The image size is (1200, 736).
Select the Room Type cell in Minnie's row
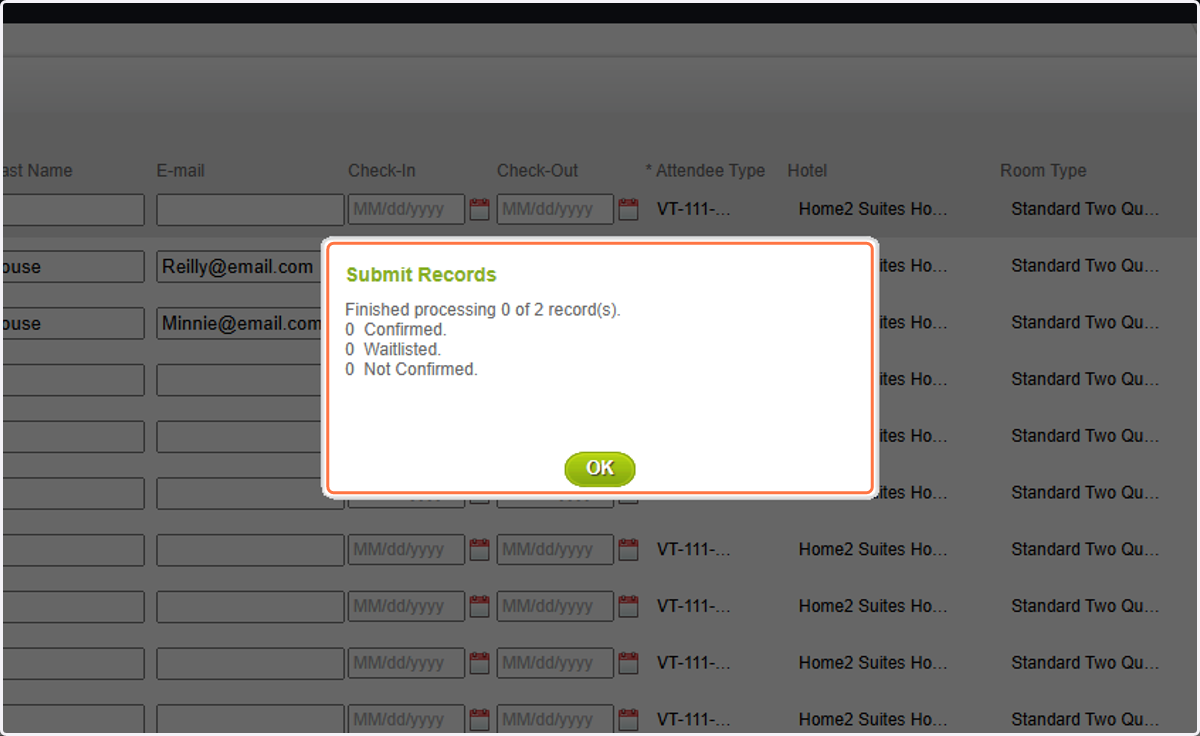tap(1085, 323)
